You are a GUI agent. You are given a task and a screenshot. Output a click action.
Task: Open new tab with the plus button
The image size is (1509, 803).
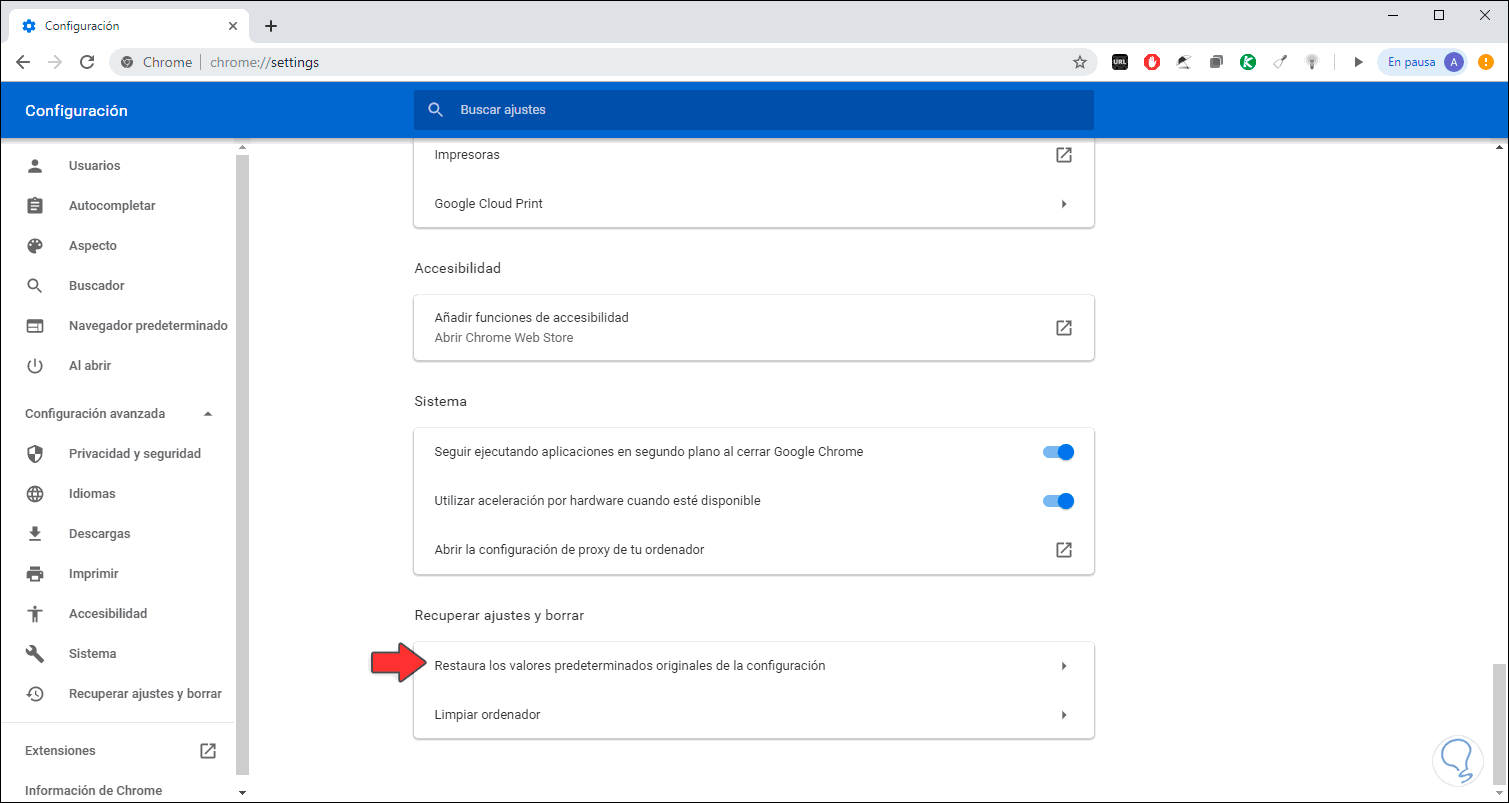(x=271, y=26)
